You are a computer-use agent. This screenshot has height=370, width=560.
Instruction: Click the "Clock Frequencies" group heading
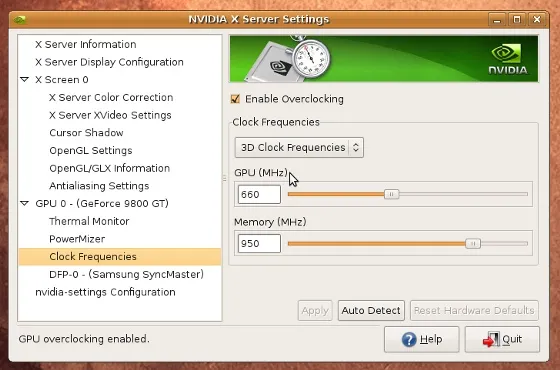(276, 122)
